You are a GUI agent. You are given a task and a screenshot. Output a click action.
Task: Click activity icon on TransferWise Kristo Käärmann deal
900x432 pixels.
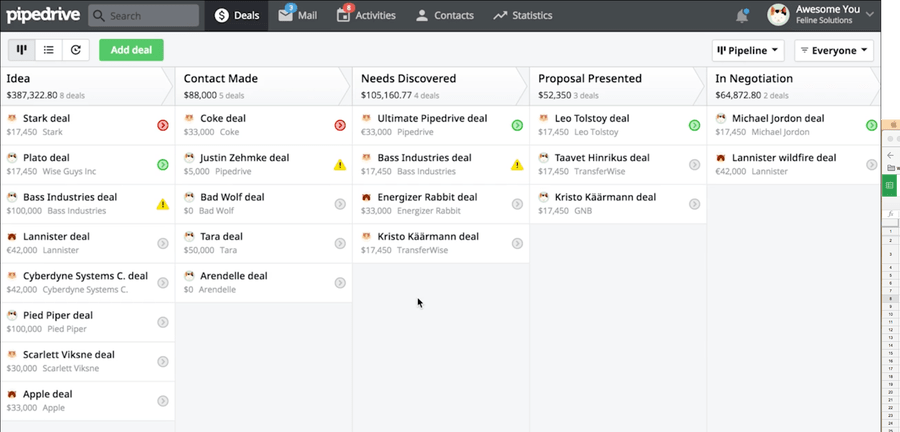517,243
